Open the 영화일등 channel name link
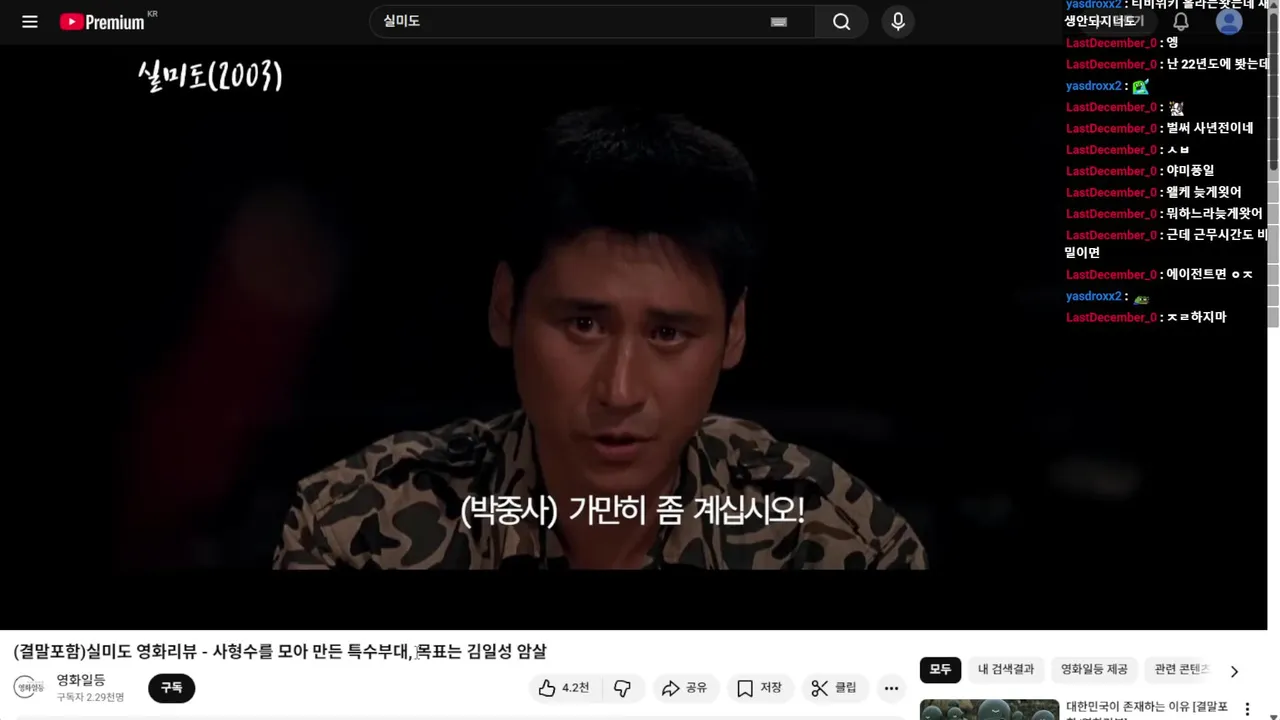 point(81,680)
